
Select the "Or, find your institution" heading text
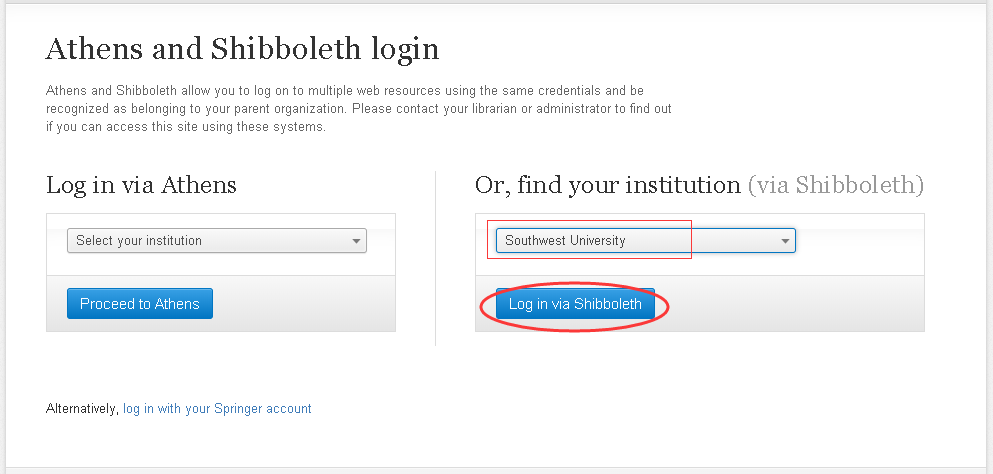[x=608, y=185]
